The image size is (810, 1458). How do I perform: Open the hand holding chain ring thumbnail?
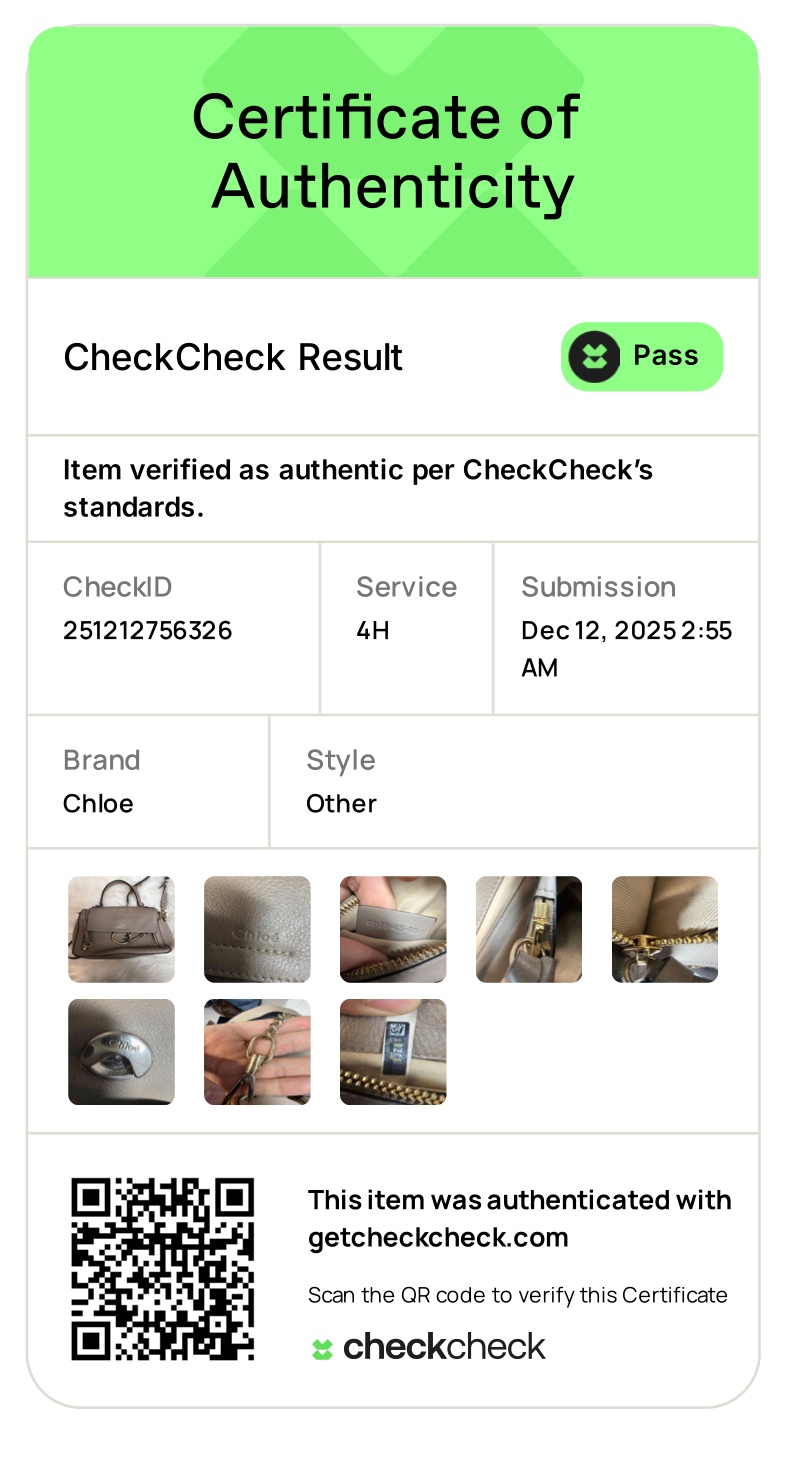[x=257, y=1052]
